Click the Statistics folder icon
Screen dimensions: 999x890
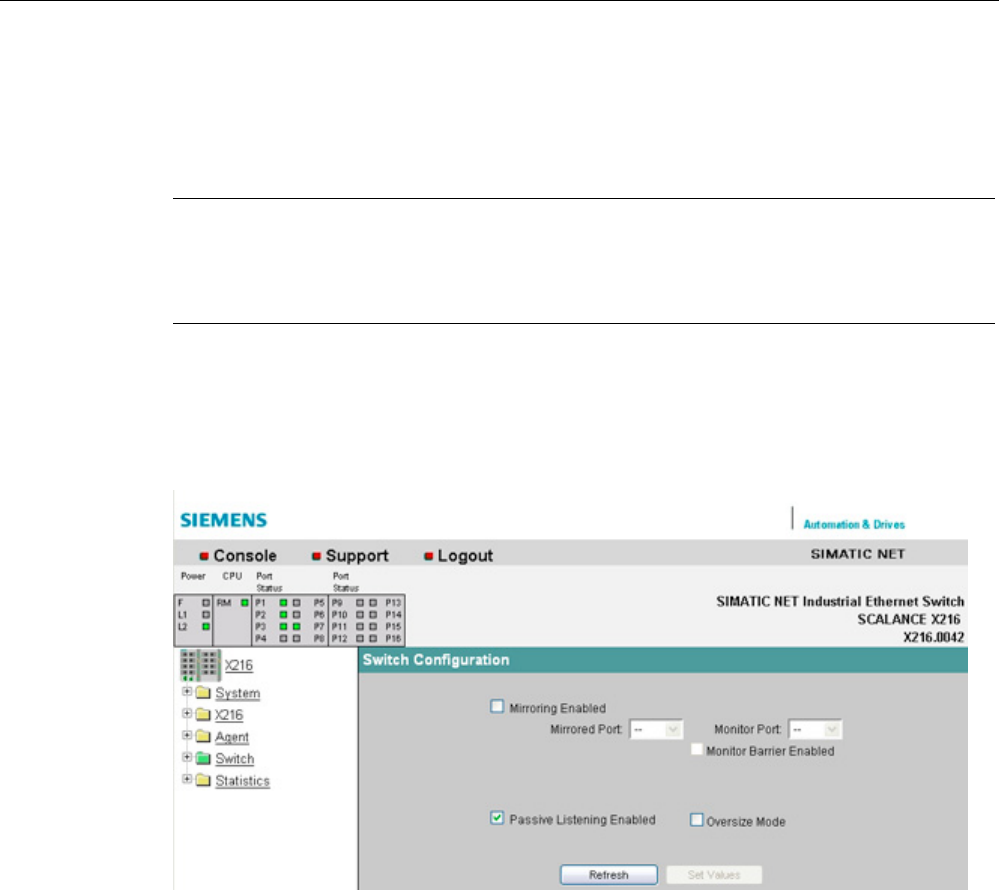click(203, 780)
